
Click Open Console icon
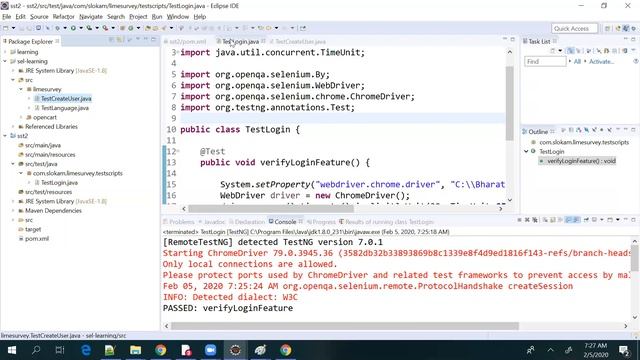(610, 220)
